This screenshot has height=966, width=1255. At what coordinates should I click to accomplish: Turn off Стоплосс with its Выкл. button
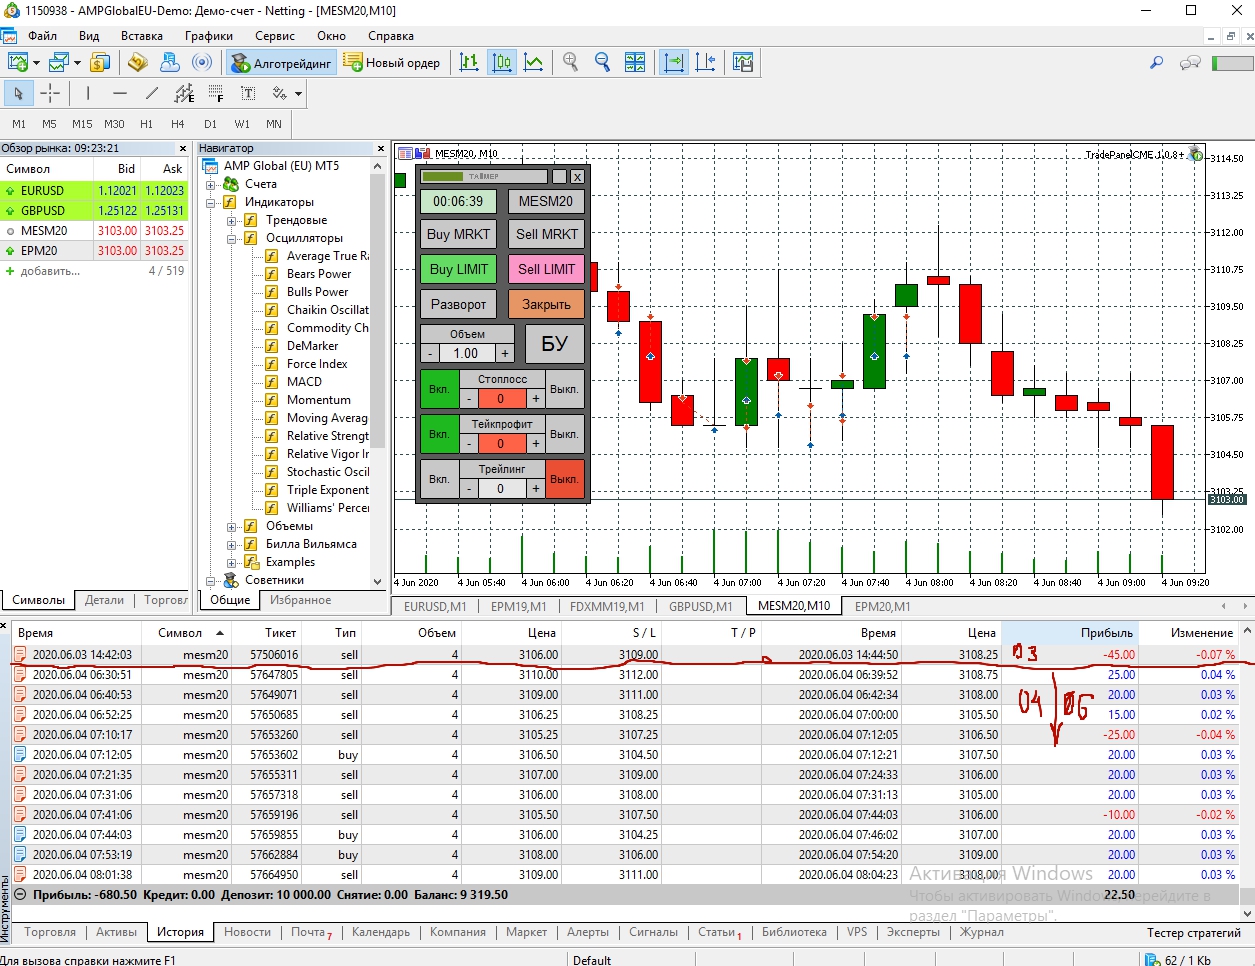[564, 389]
